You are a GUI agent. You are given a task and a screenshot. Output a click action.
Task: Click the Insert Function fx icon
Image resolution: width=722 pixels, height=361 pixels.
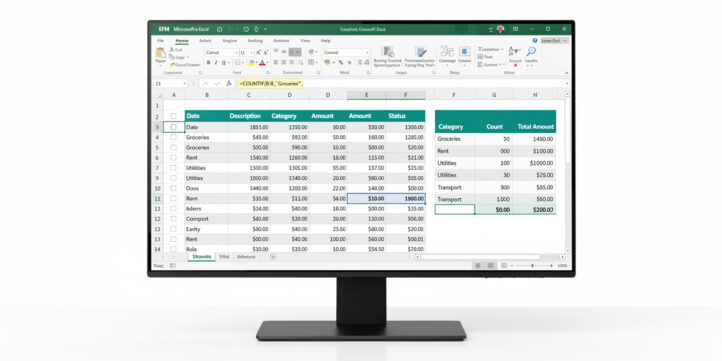coord(229,84)
